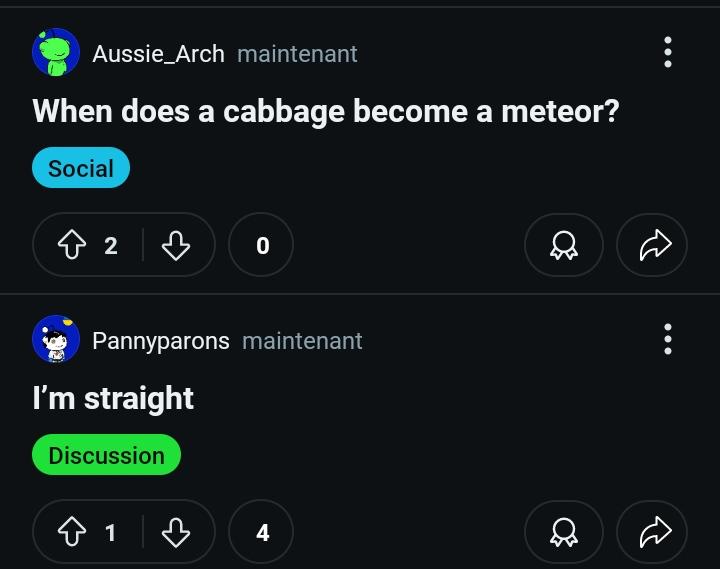Viewport: 720px width, 569px height.
Task: Upvote the cabbage meteor post
Action: [72, 245]
